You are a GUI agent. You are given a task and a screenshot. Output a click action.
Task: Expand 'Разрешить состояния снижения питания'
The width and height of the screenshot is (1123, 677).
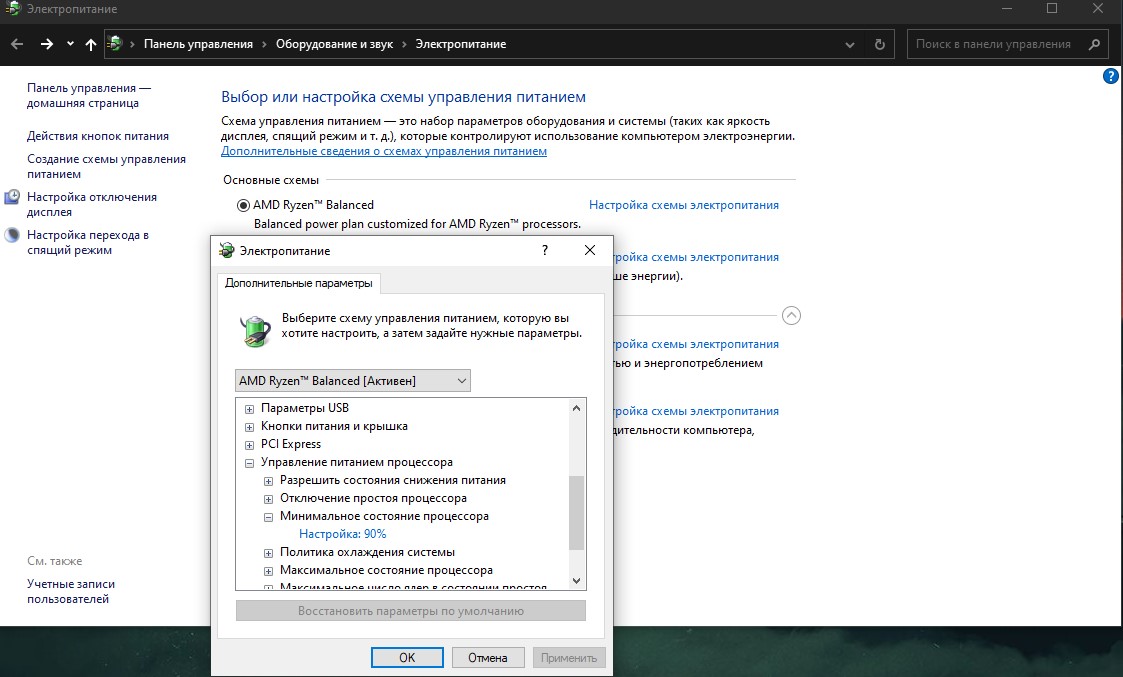[x=268, y=481]
